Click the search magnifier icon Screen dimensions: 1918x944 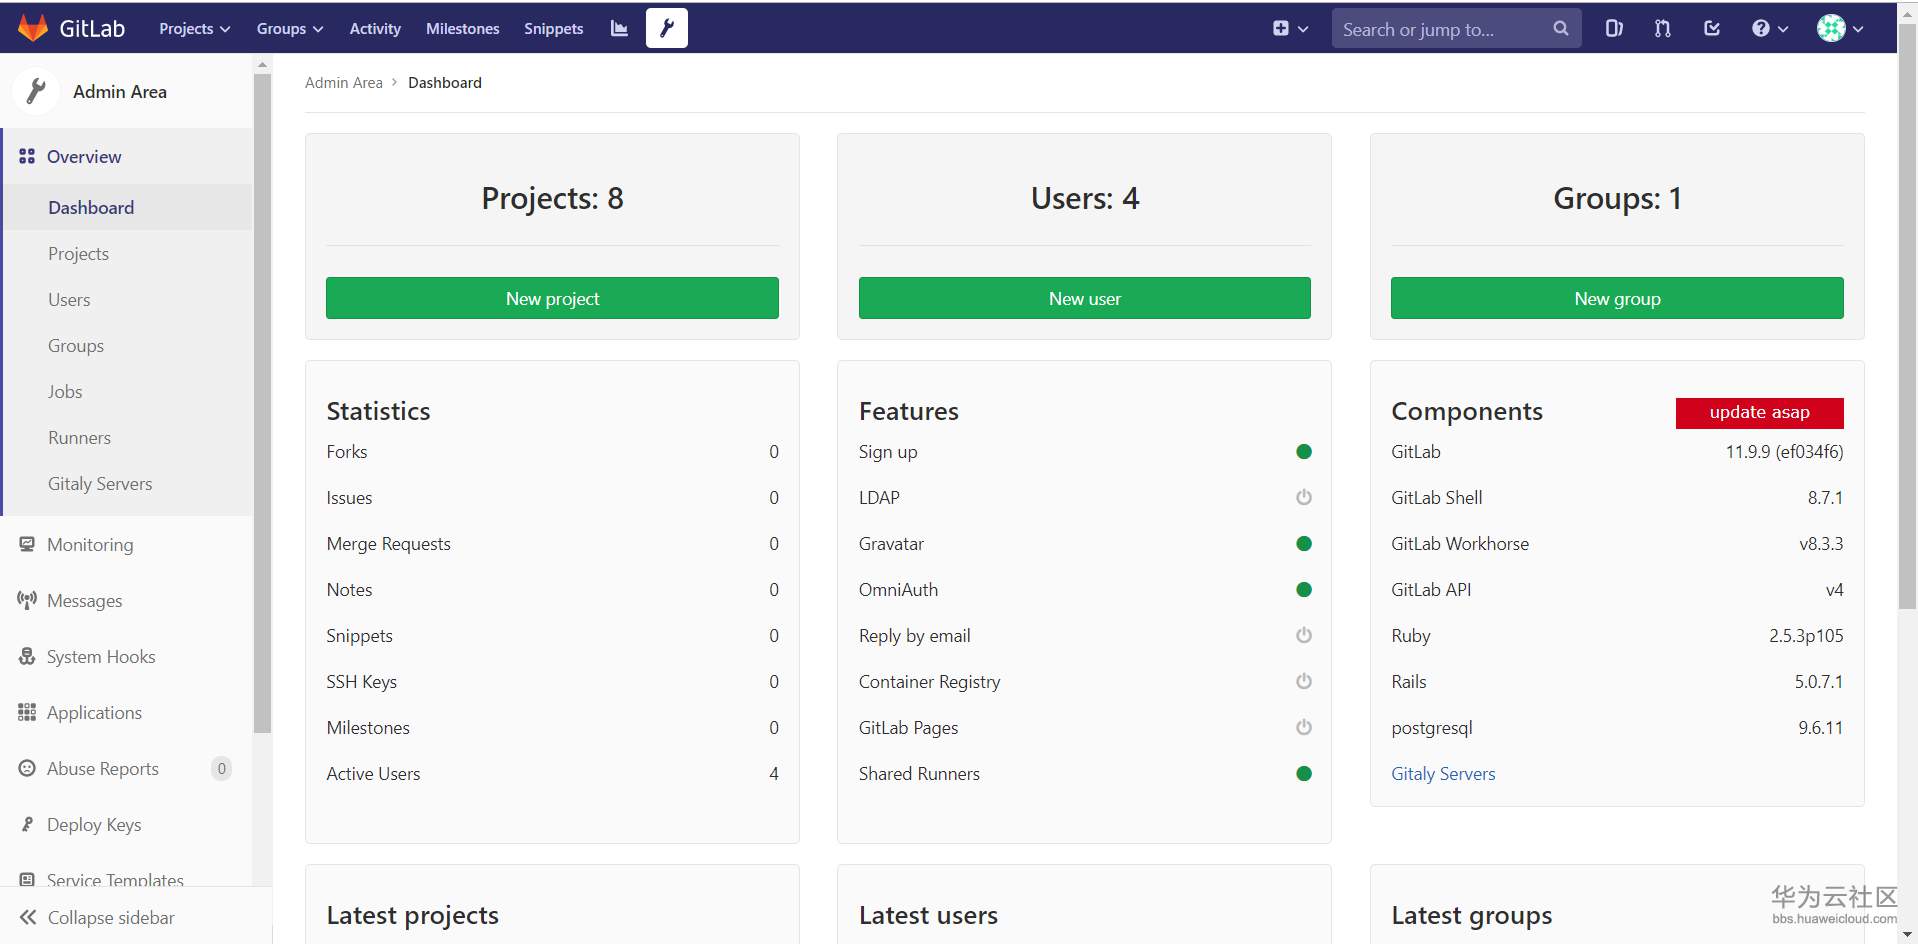point(1560,28)
